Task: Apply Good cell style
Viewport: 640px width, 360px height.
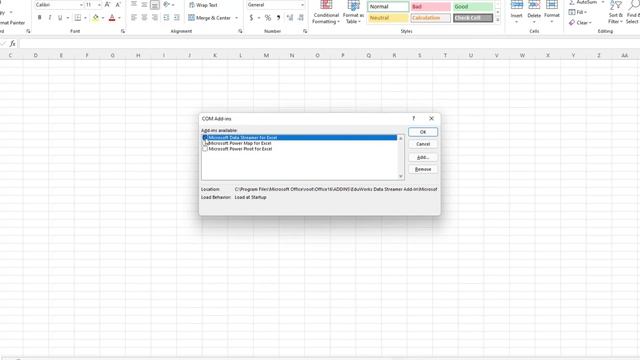Action: click(473, 7)
